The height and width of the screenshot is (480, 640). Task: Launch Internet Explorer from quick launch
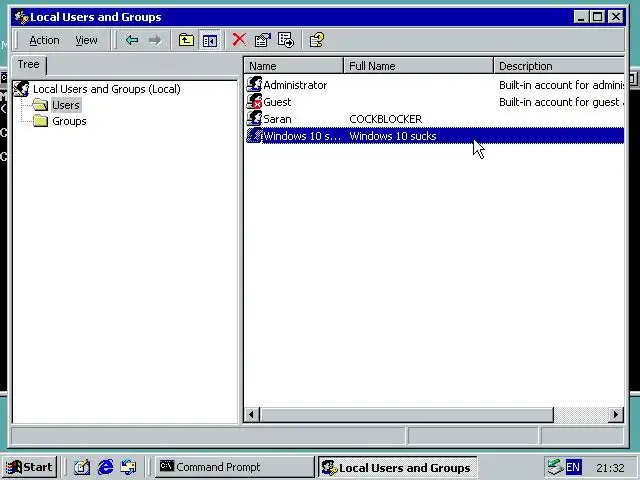(x=105, y=467)
